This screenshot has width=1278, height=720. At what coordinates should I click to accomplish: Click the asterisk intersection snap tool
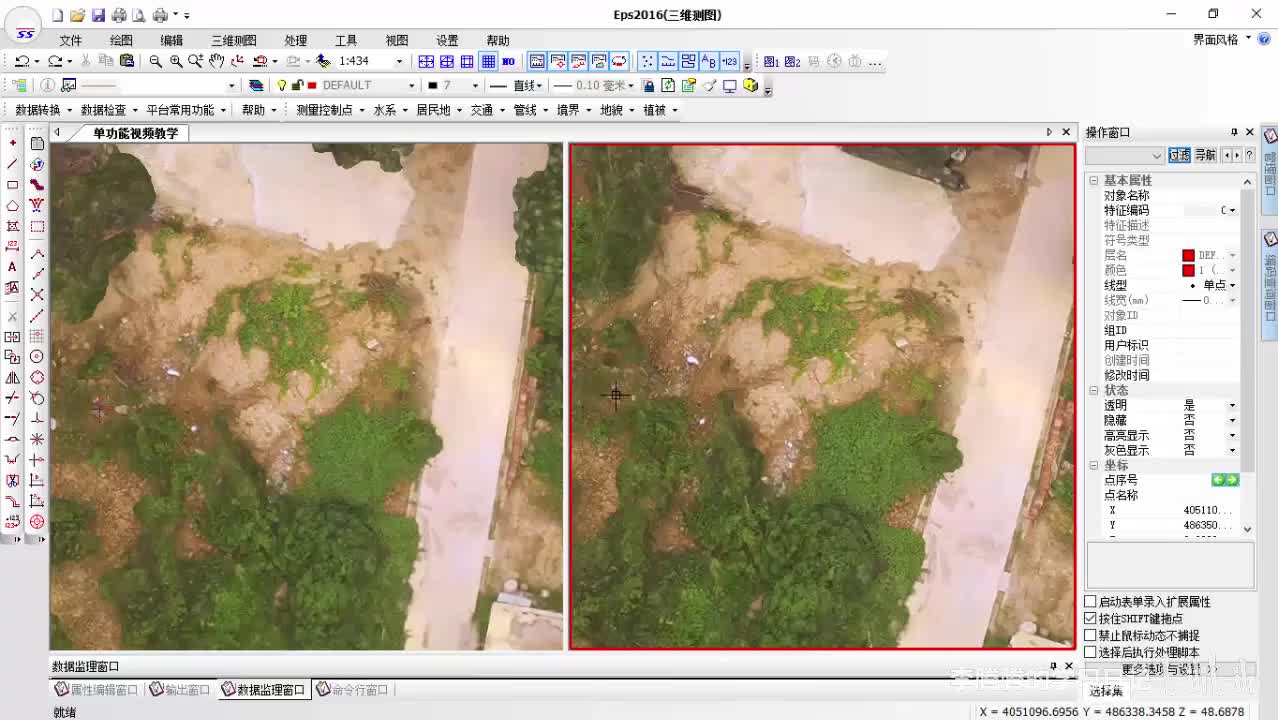(37, 439)
